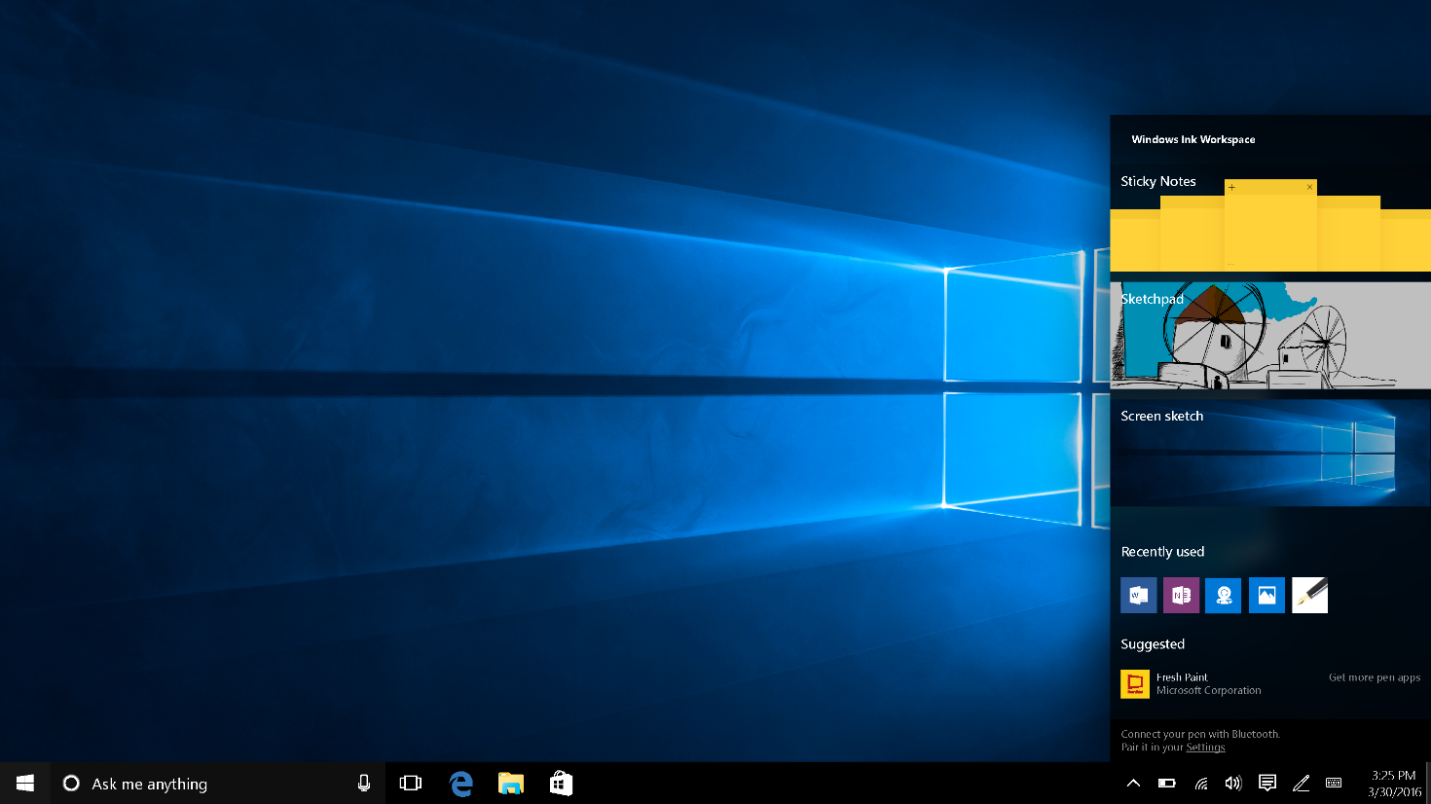Image resolution: width=1431 pixels, height=804 pixels.
Task: Toggle the speaker volume icon
Action: (1233, 783)
